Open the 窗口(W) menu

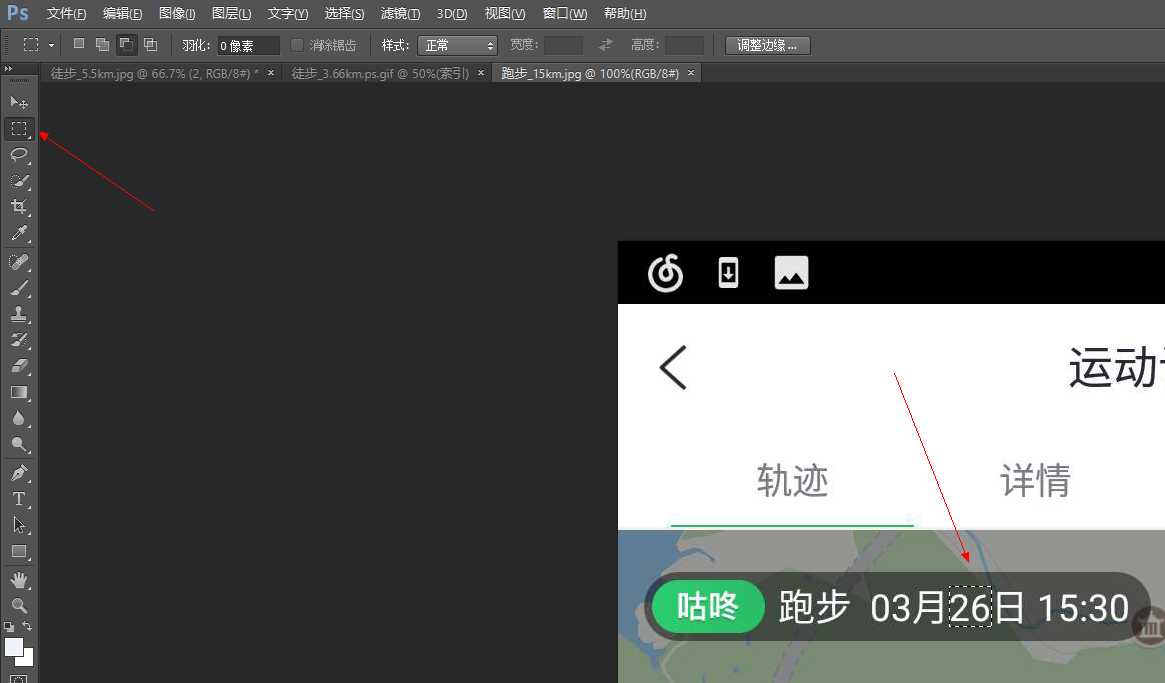[x=565, y=13]
